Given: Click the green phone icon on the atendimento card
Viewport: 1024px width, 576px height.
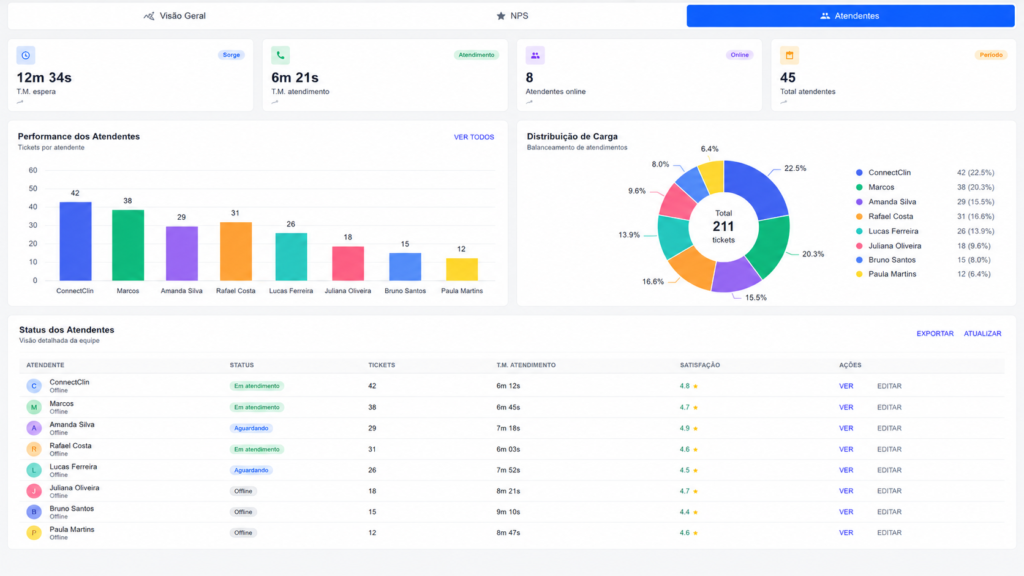Looking at the screenshot, I should (x=280, y=56).
